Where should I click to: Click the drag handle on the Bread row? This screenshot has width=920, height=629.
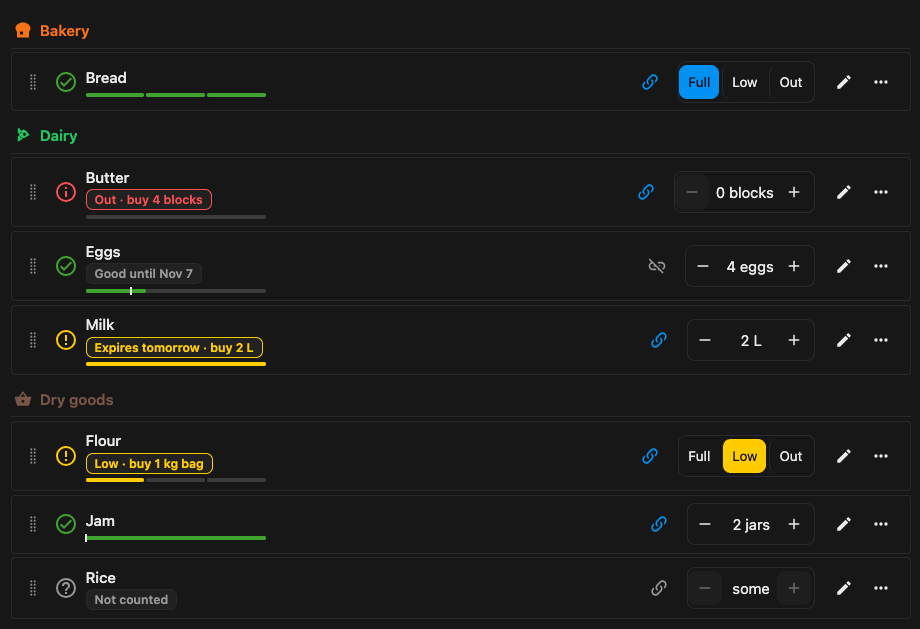coord(33,82)
